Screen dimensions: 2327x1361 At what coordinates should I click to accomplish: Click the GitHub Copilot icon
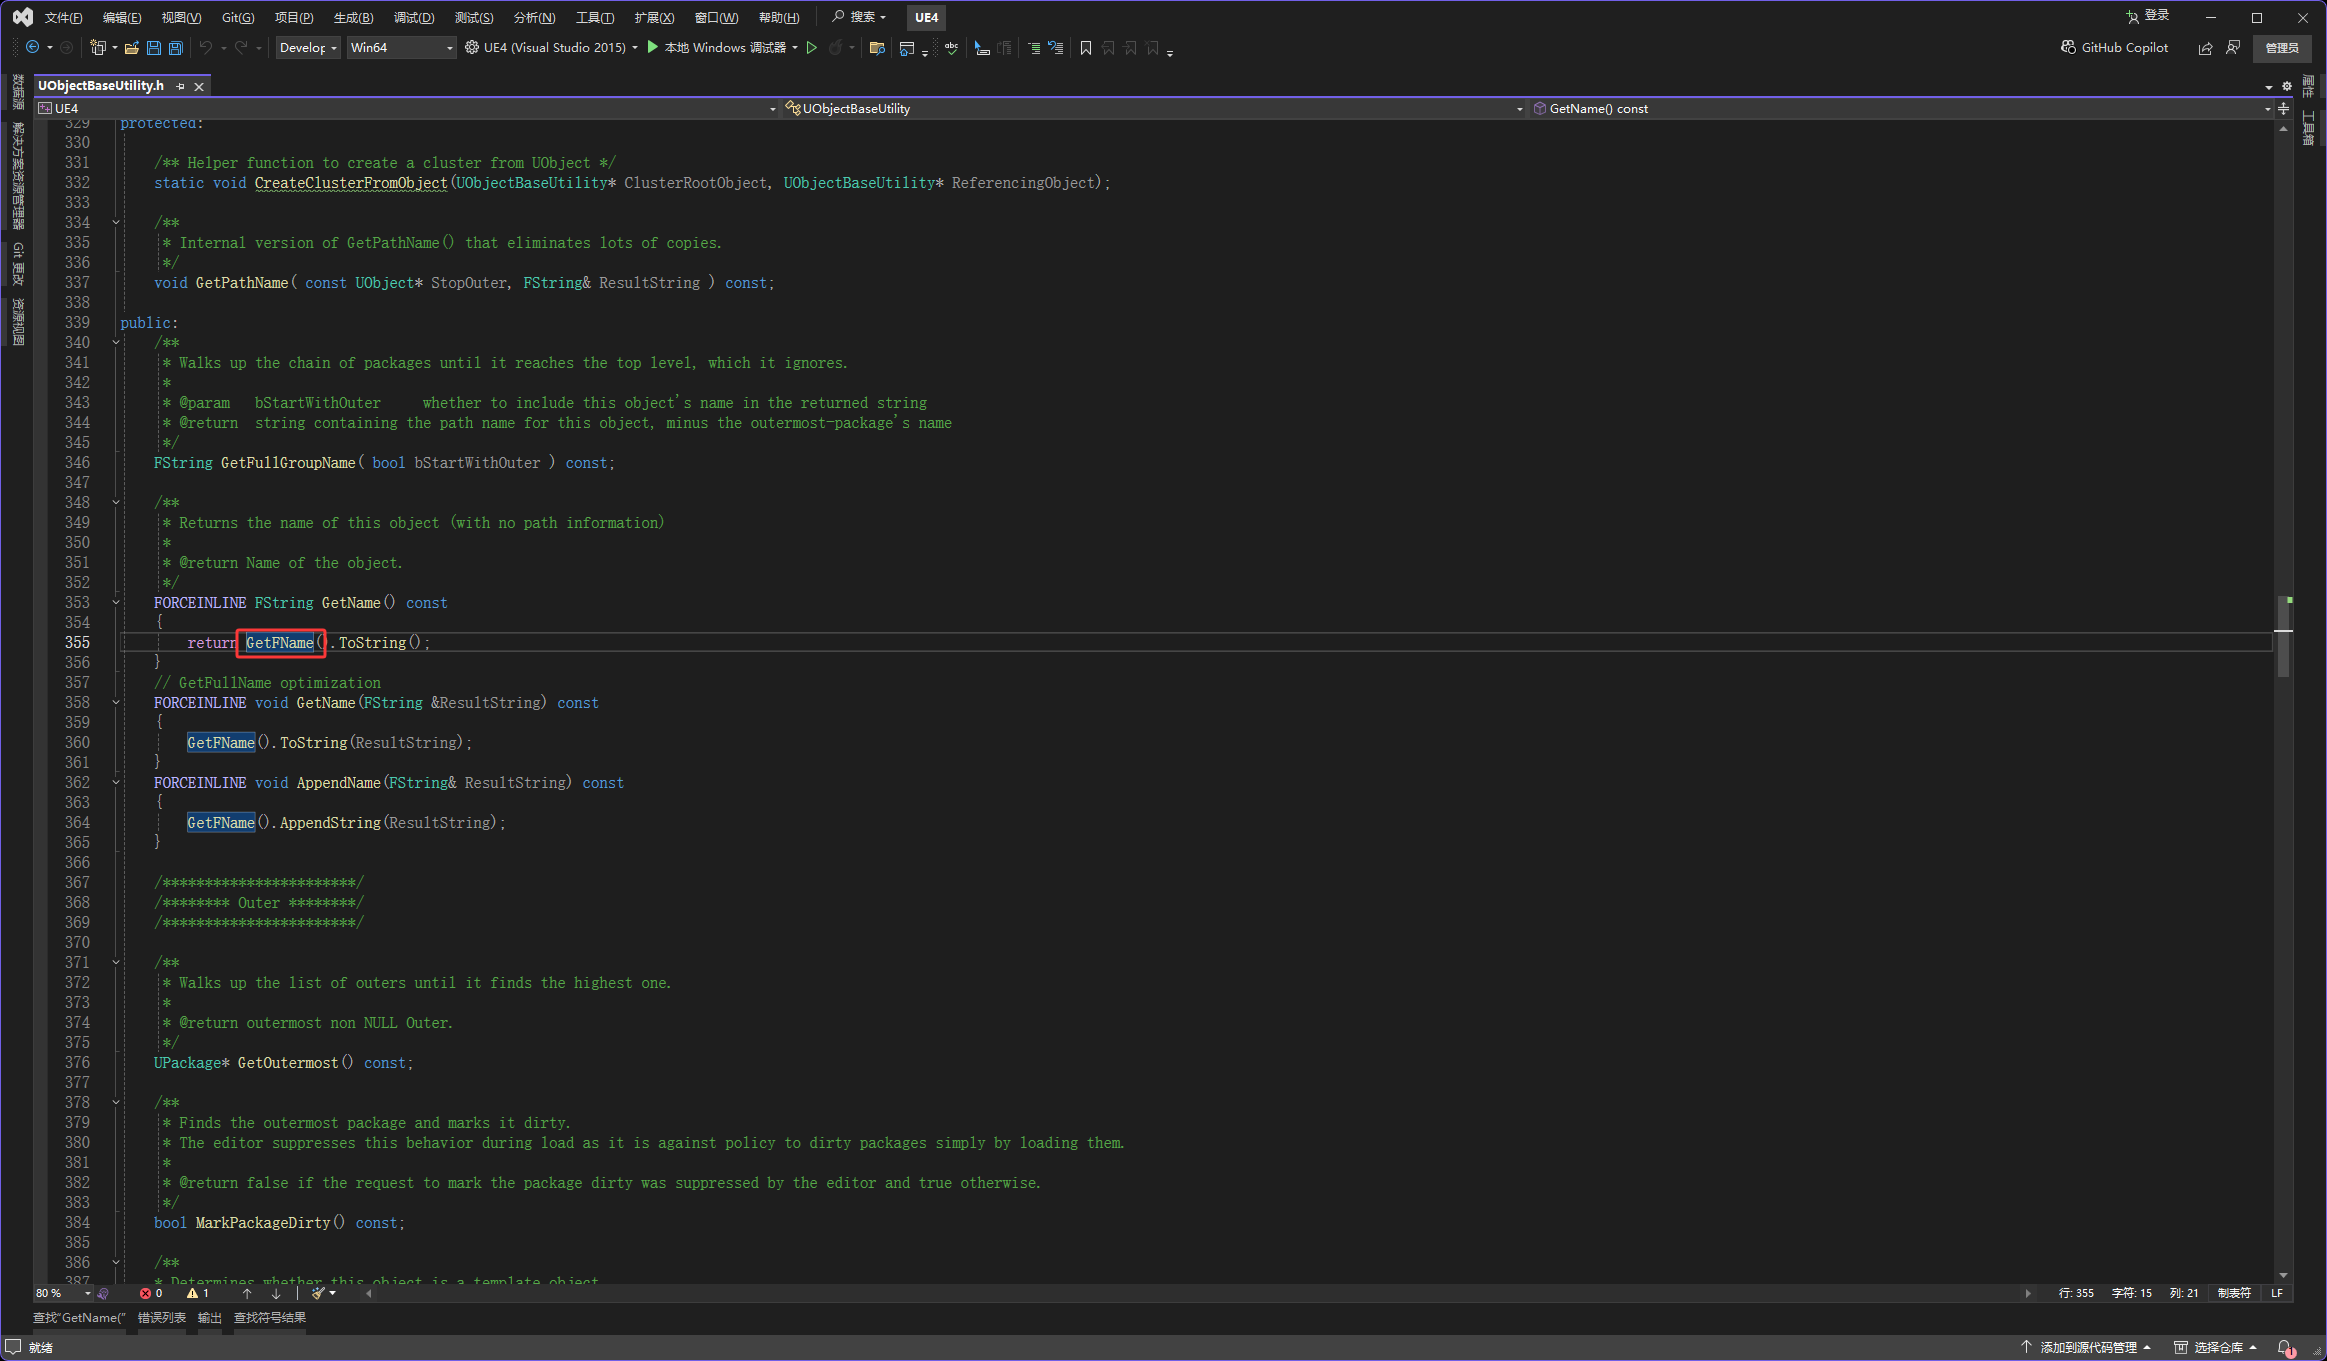click(2068, 48)
